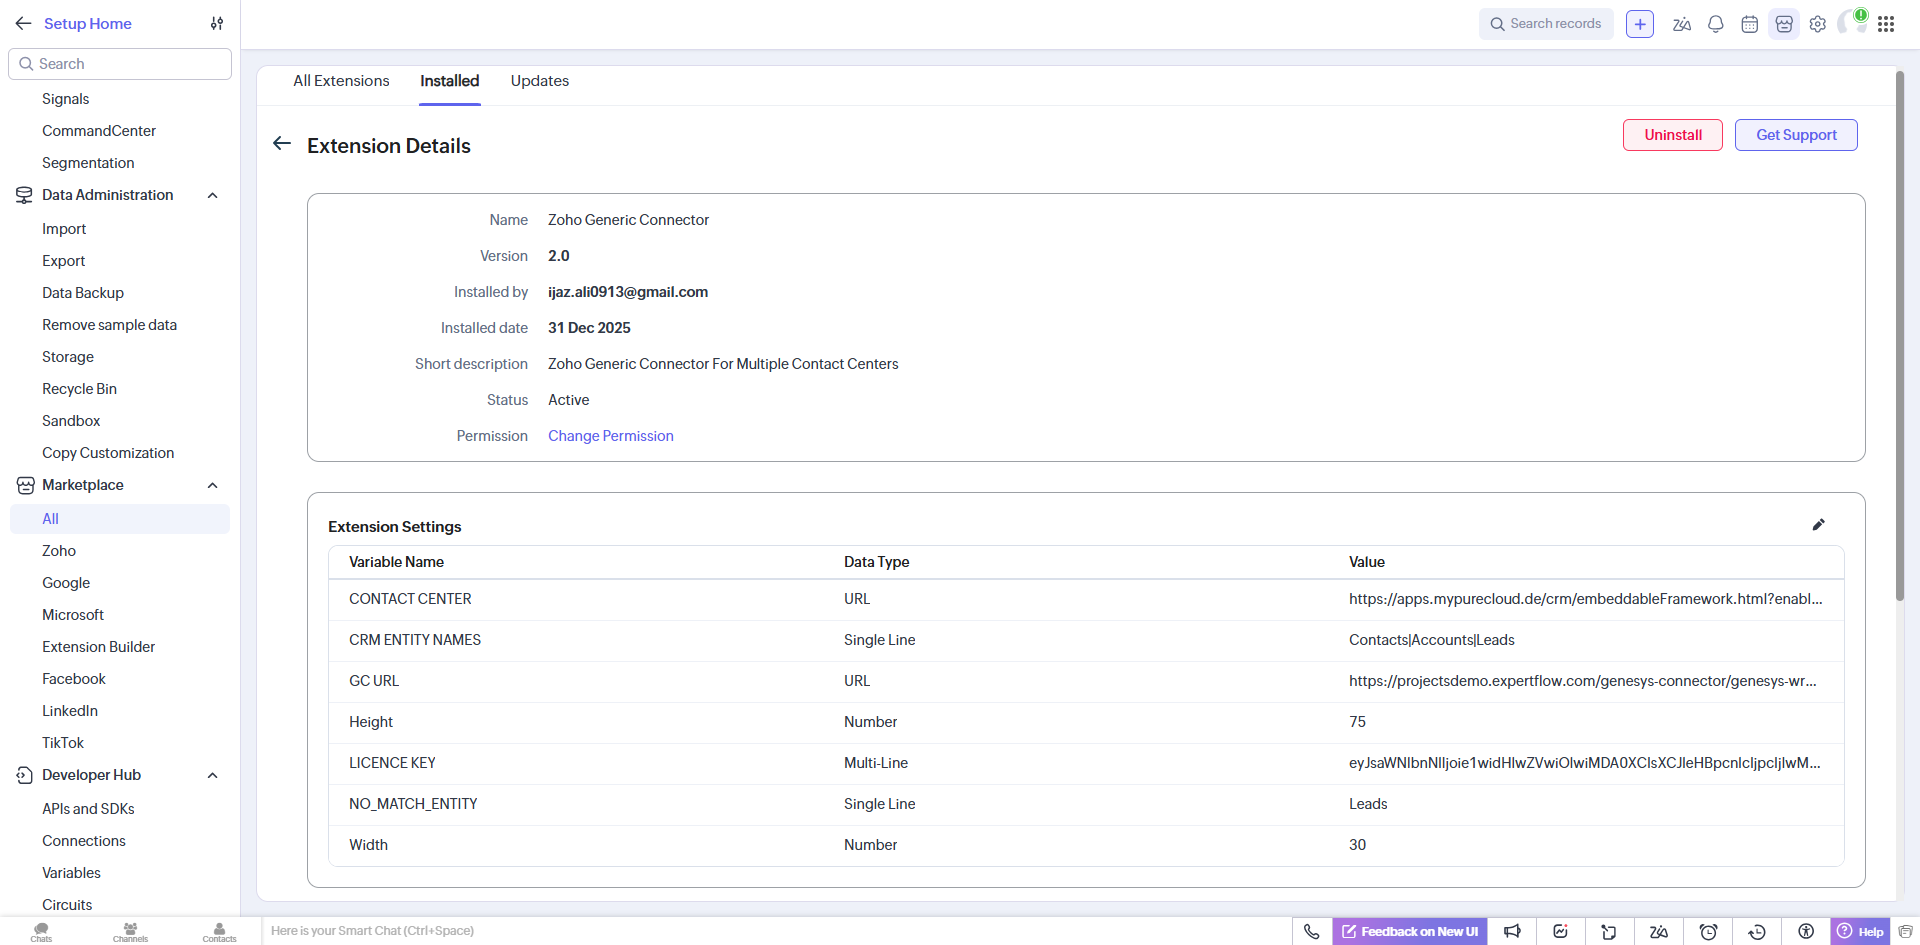Open the setup gear icon

coord(1817,24)
